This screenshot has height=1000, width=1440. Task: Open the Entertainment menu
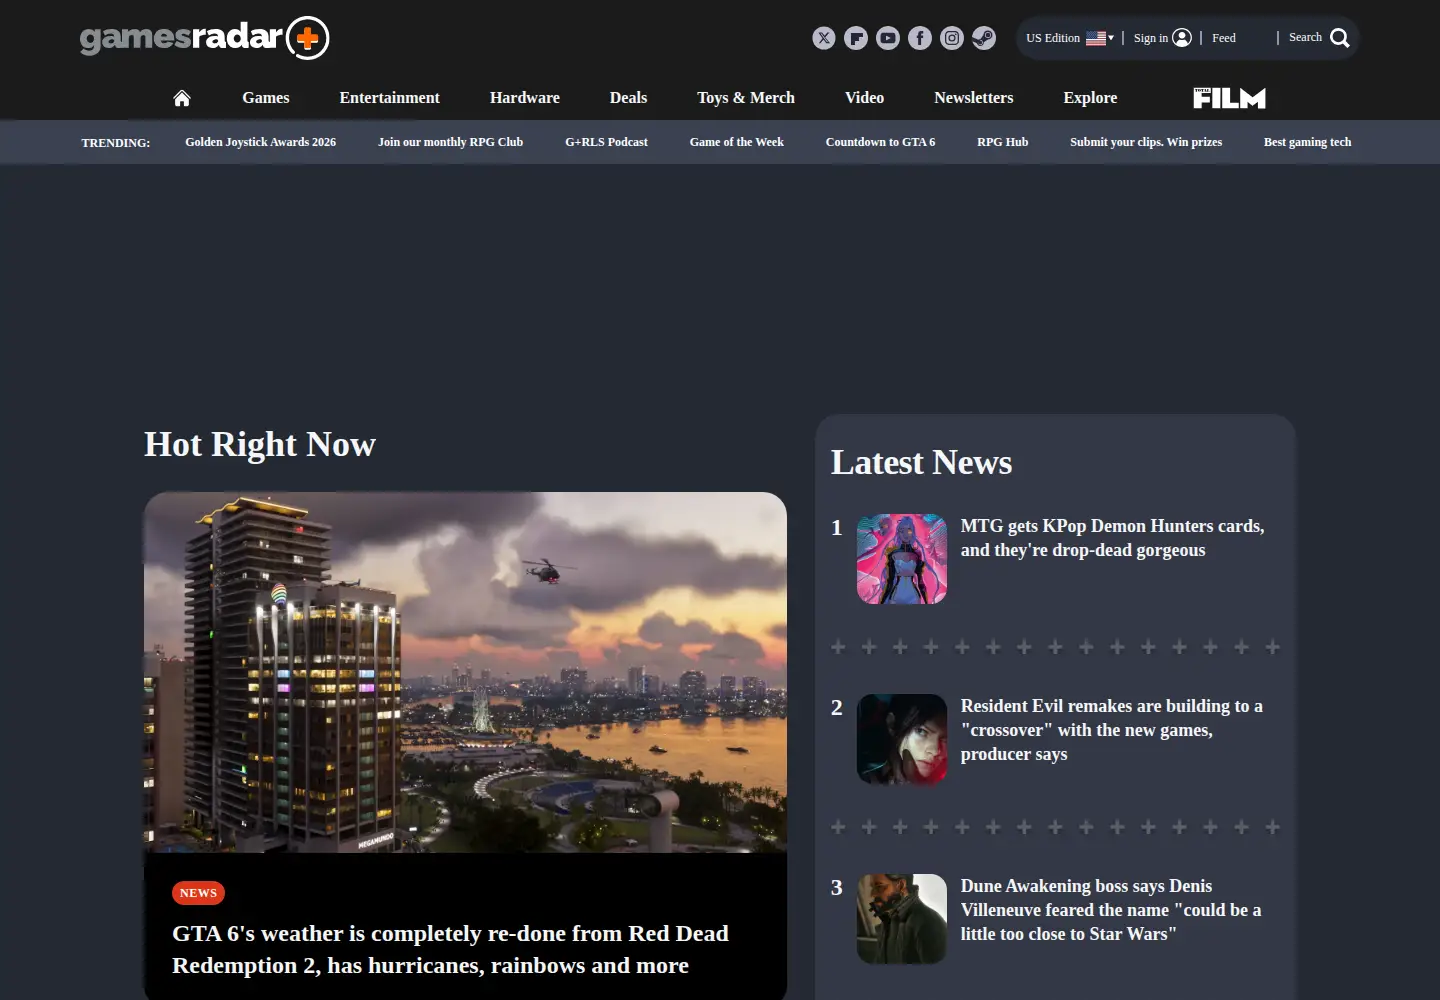390,98
